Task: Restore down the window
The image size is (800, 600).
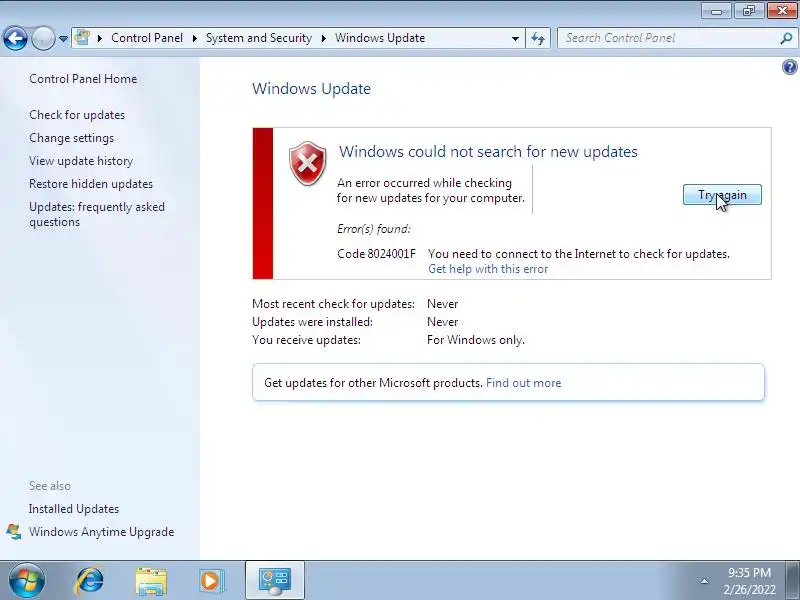Action: point(748,11)
